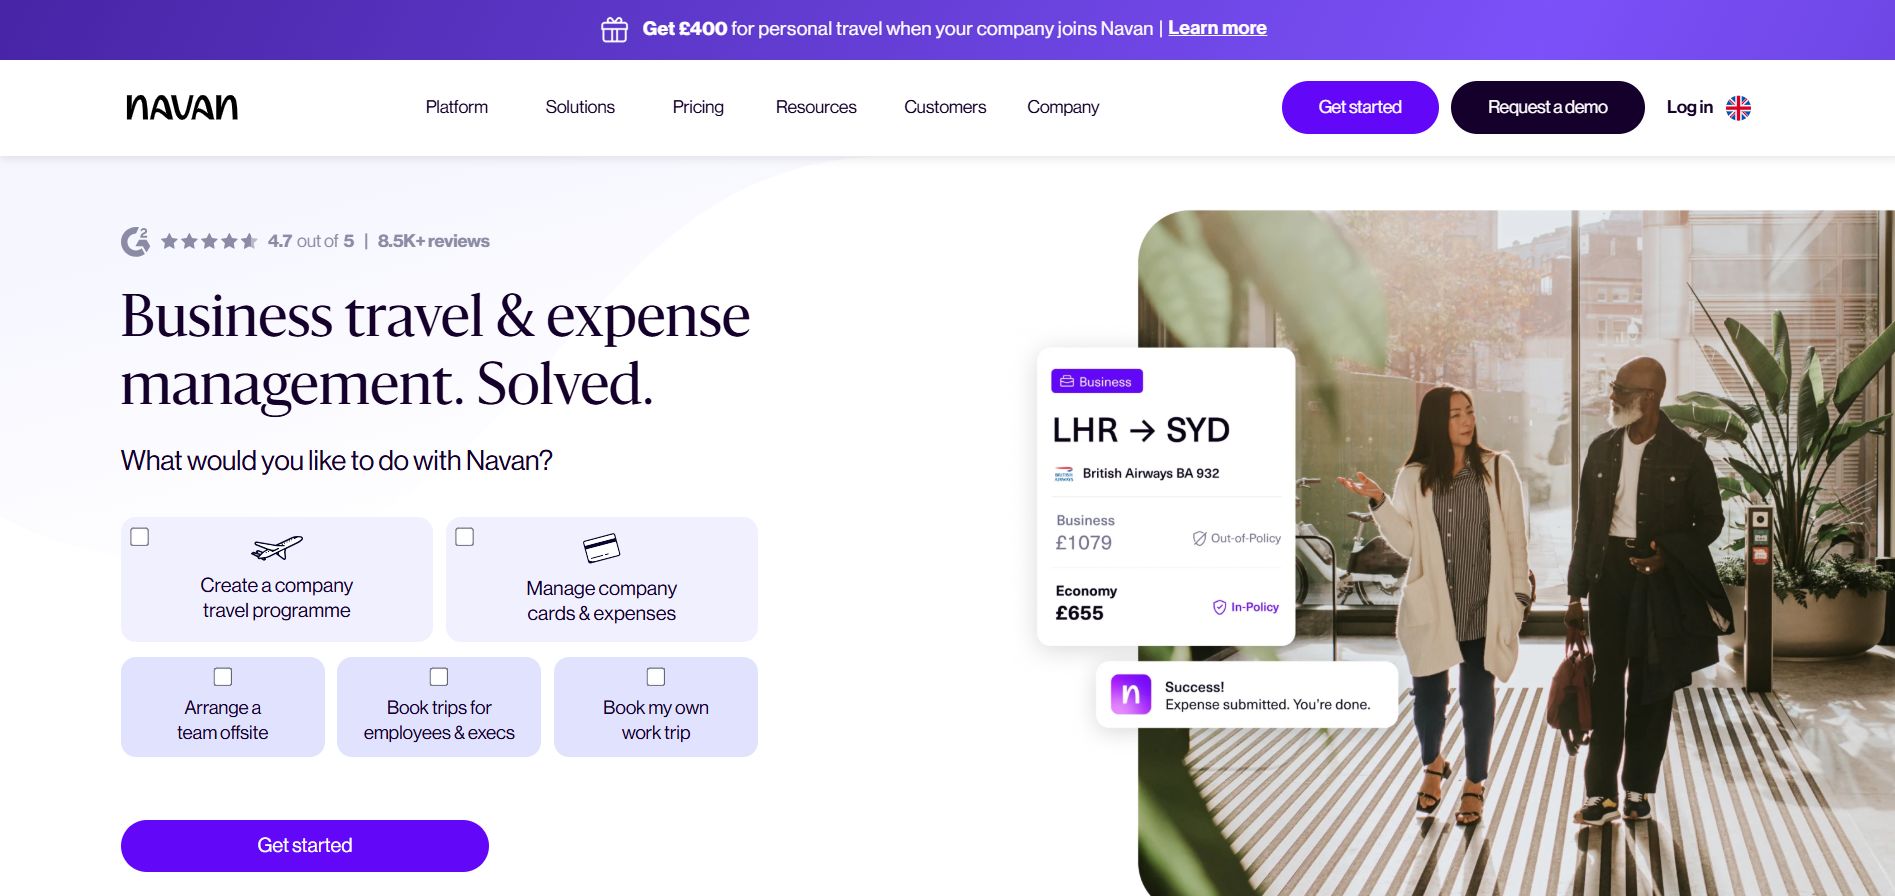Check the Manage company cards & expenses box
The width and height of the screenshot is (1895, 896).
click(465, 537)
